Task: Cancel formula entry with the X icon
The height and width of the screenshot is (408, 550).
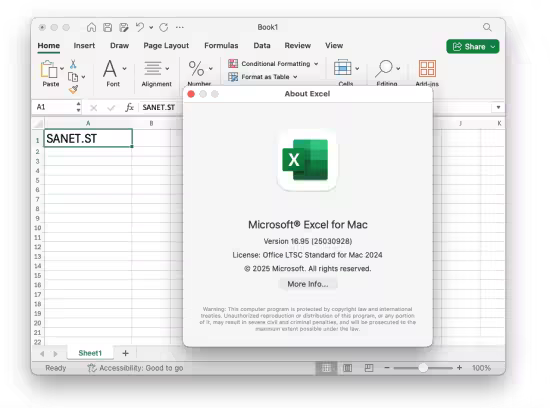Action: pyautogui.click(x=94, y=108)
